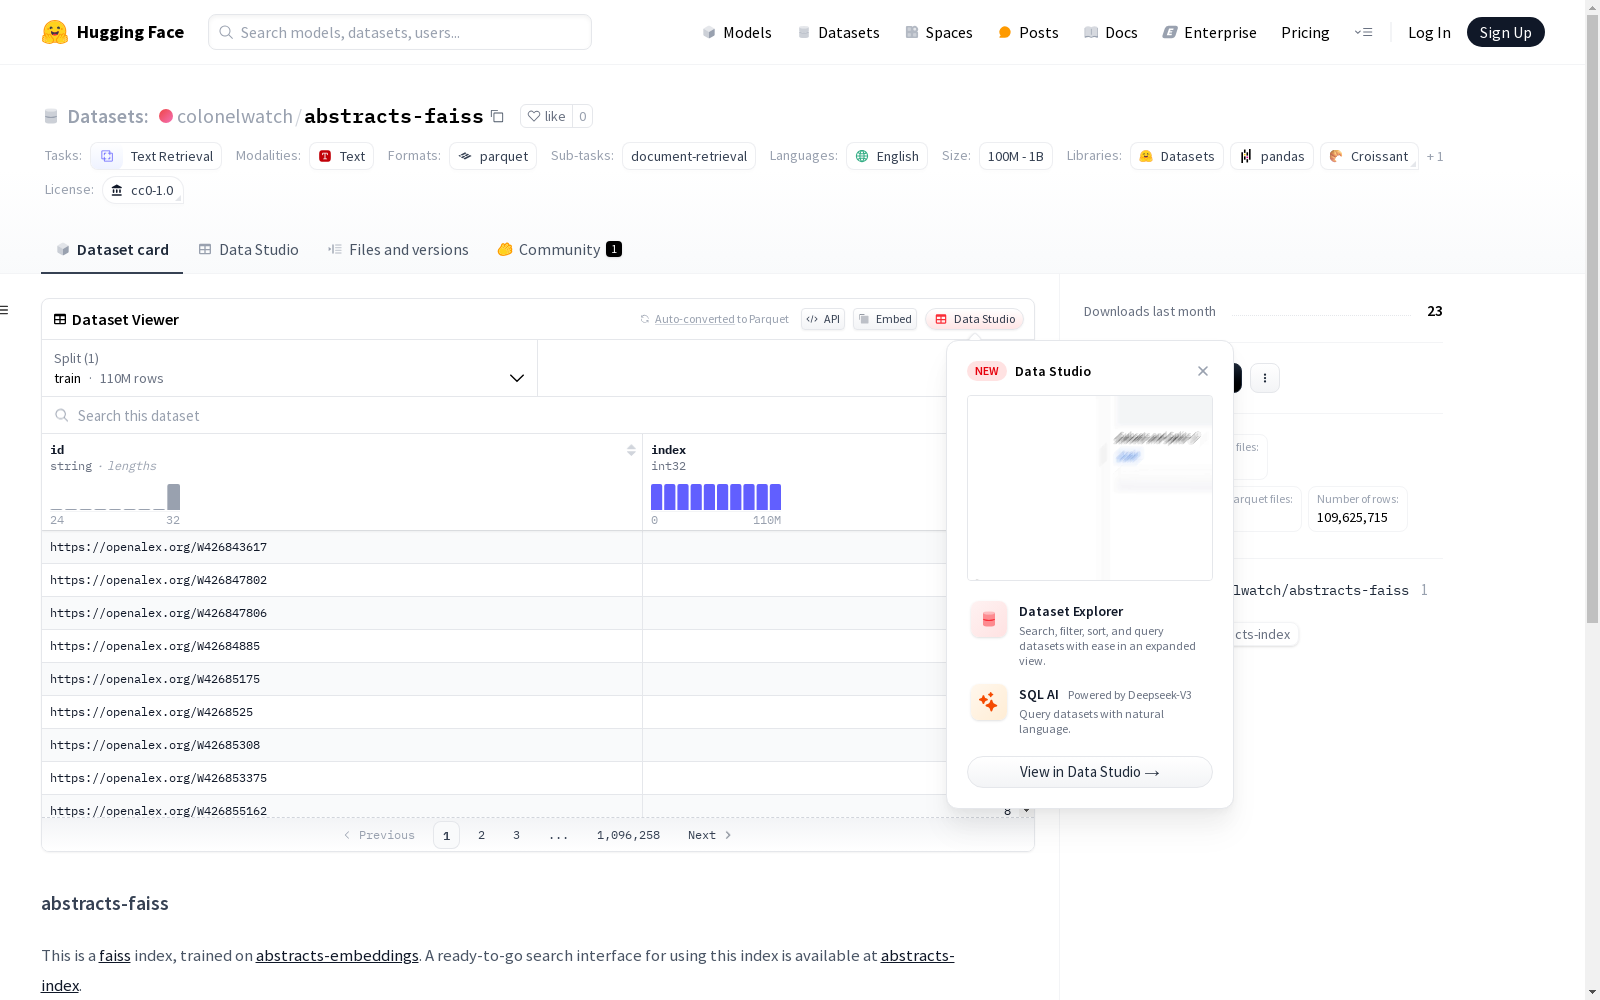Go to page 3 of the dataset

point(516,835)
